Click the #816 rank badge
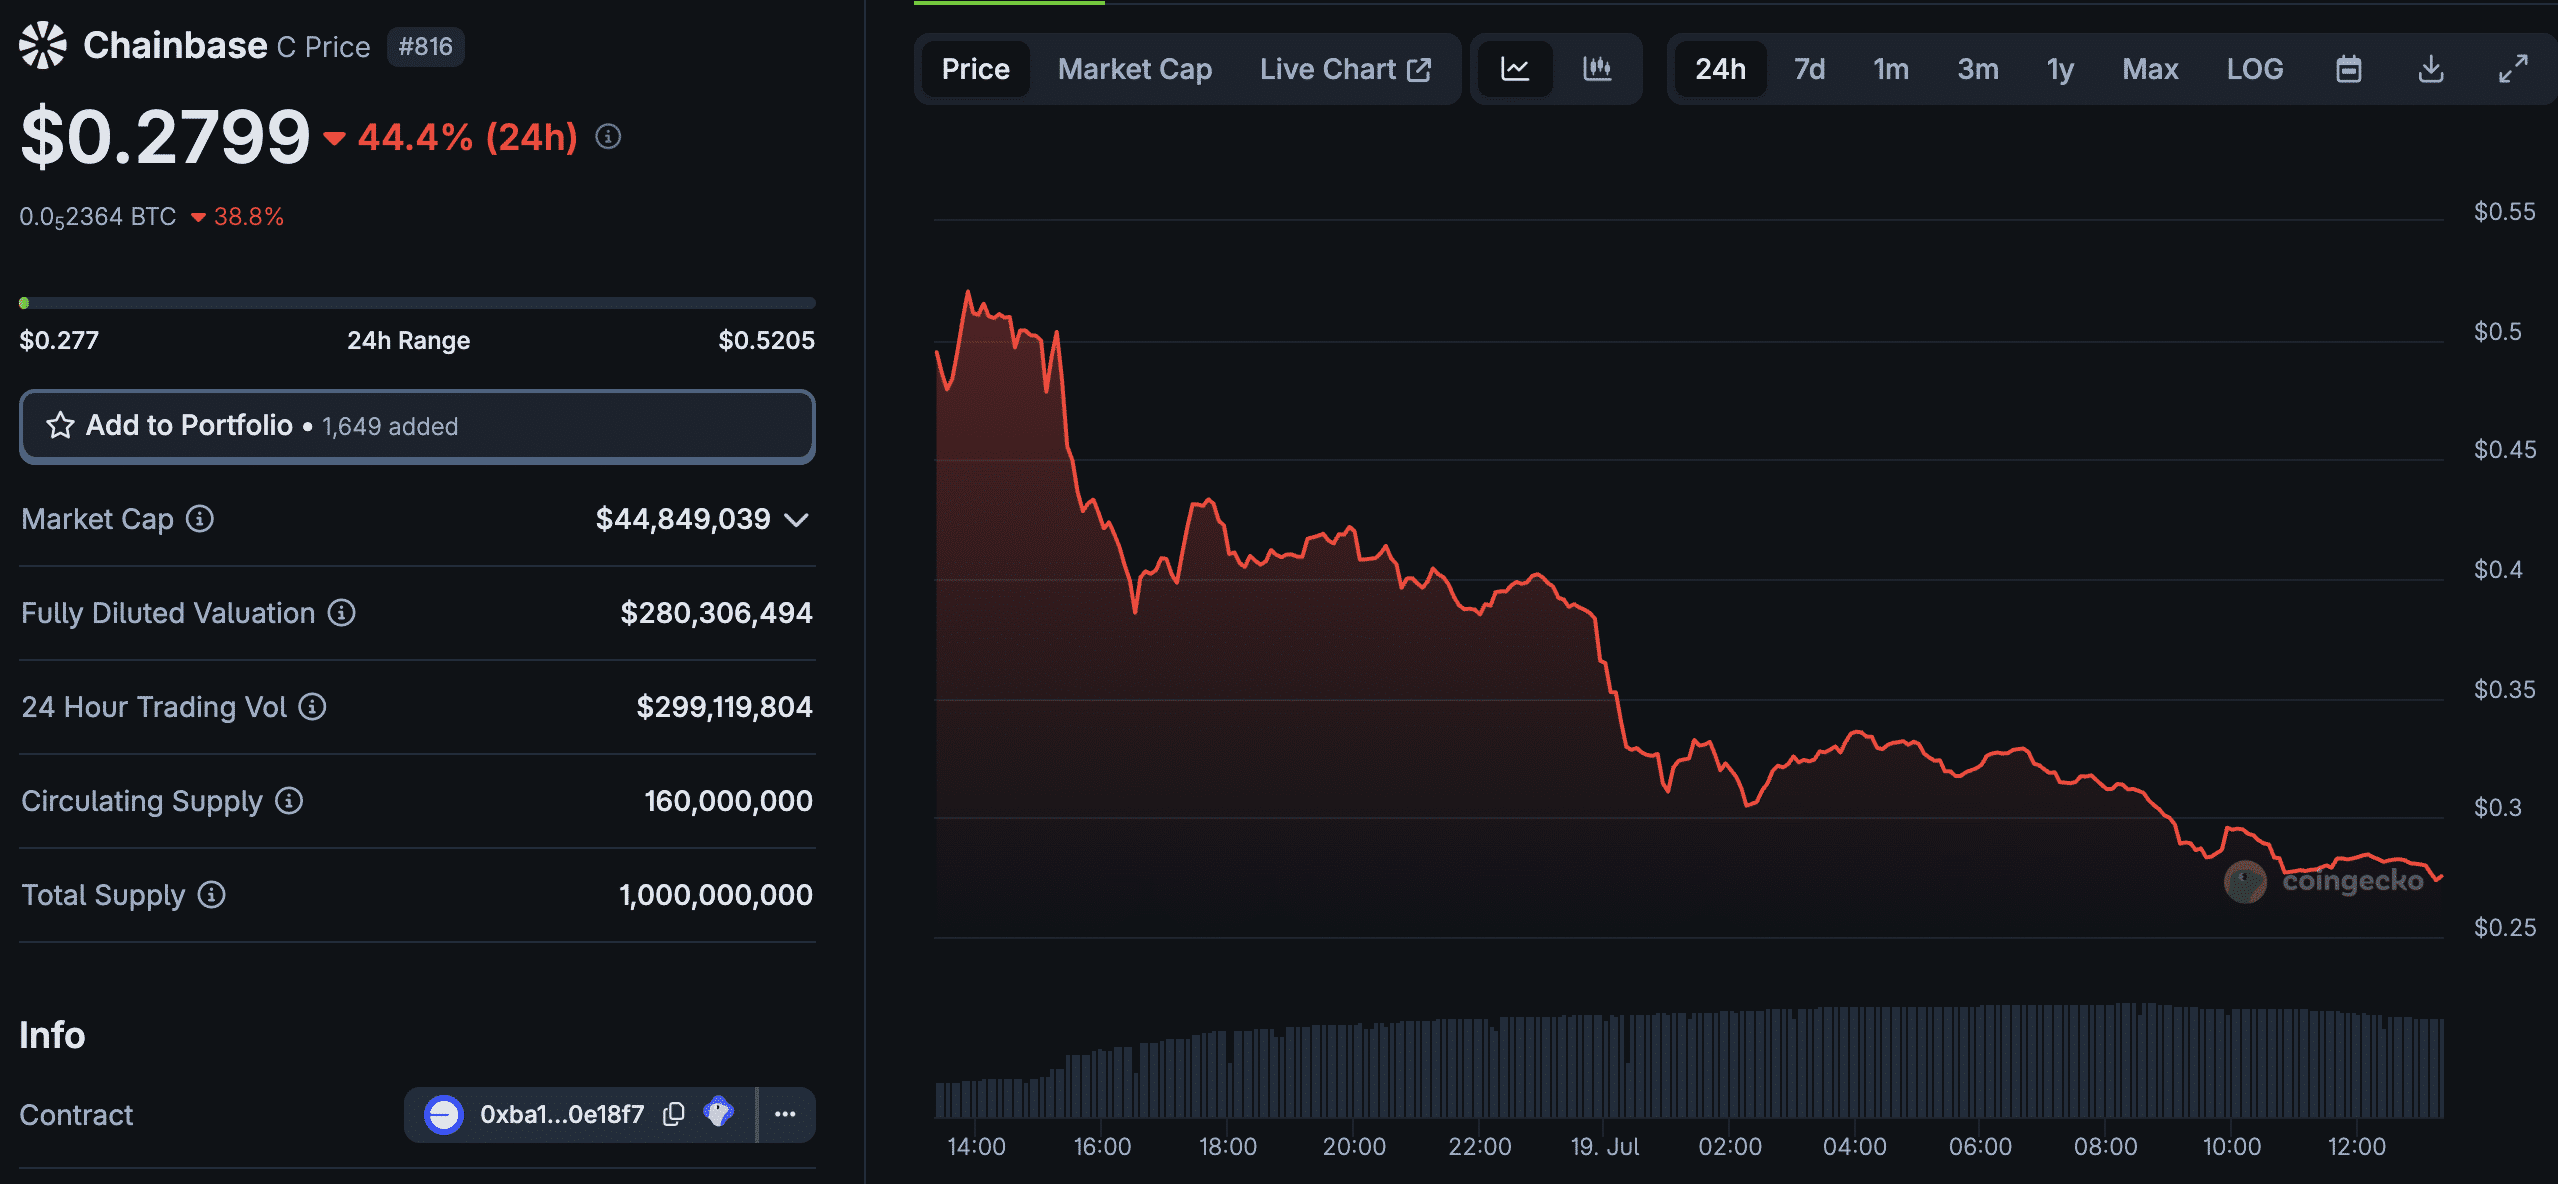This screenshot has width=2558, height=1184. coord(425,46)
